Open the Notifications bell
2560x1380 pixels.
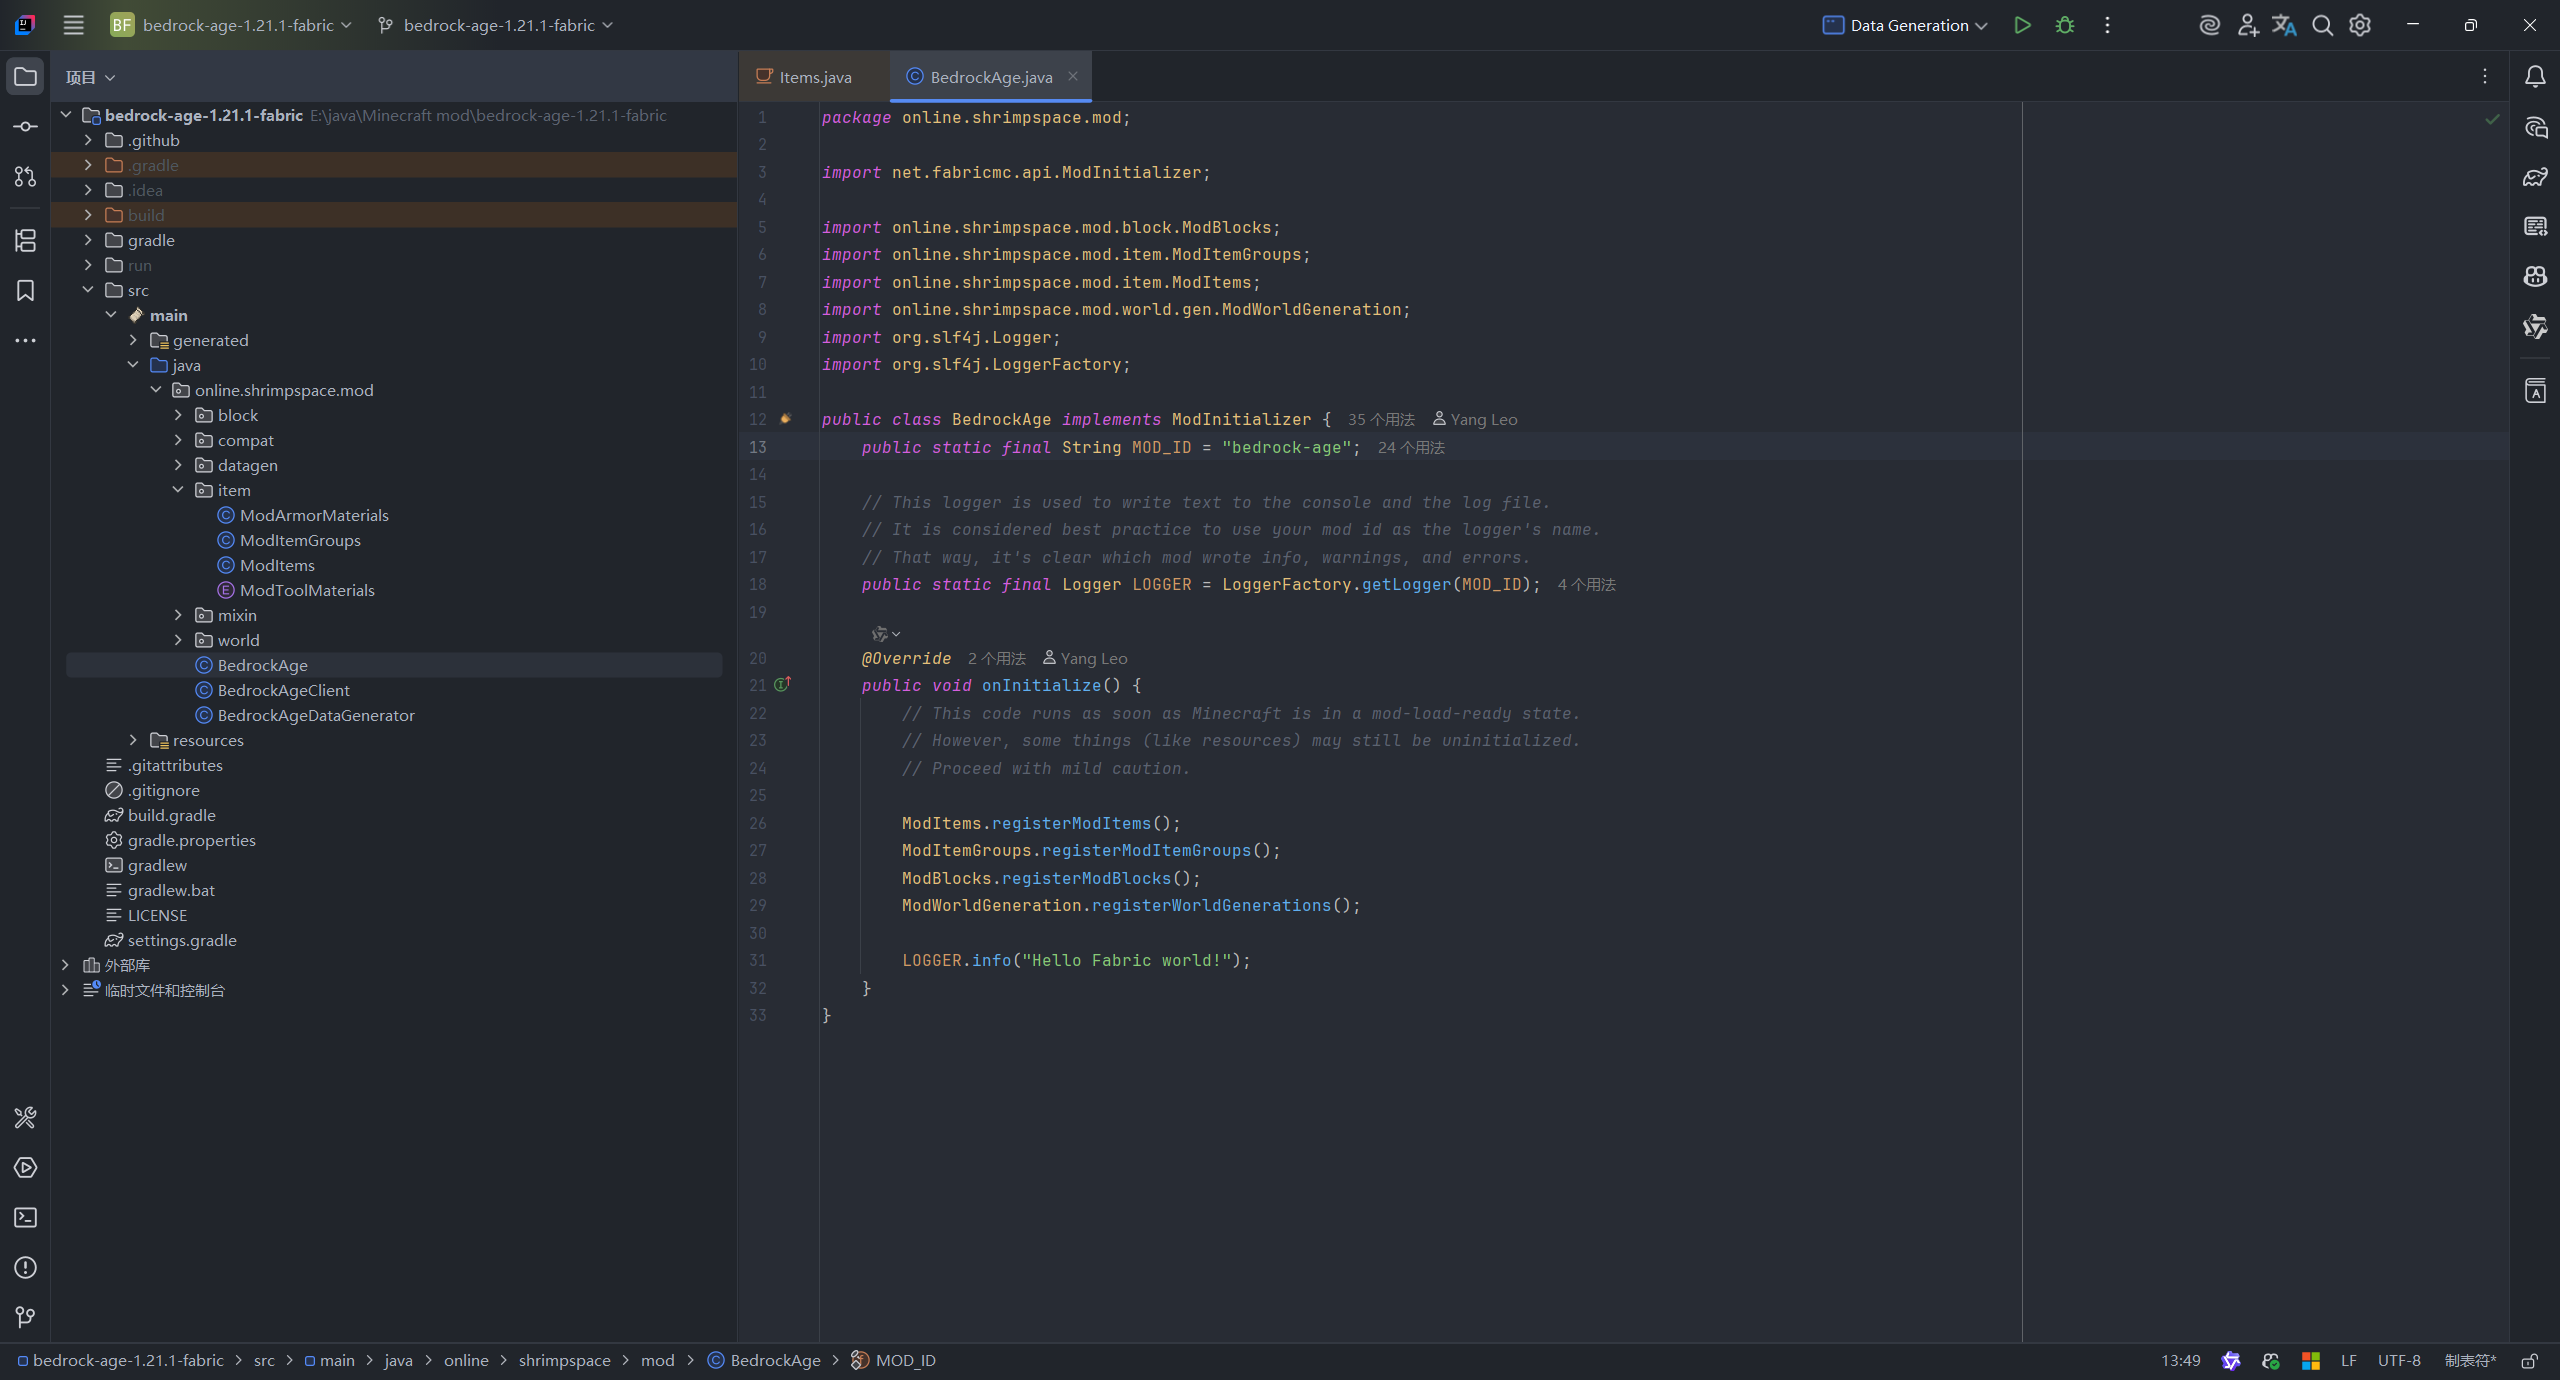coord(2535,77)
